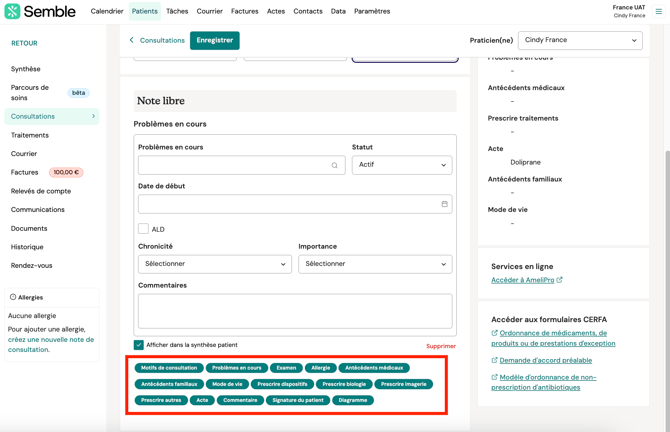Click the back chevron beside Consultations
Image resolution: width=670 pixels, height=432 pixels.
tap(131, 41)
